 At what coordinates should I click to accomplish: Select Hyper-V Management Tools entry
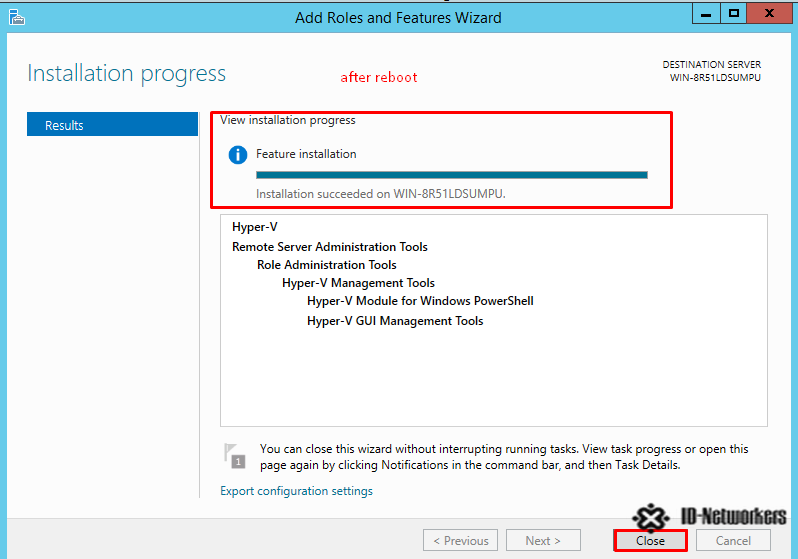click(x=358, y=283)
